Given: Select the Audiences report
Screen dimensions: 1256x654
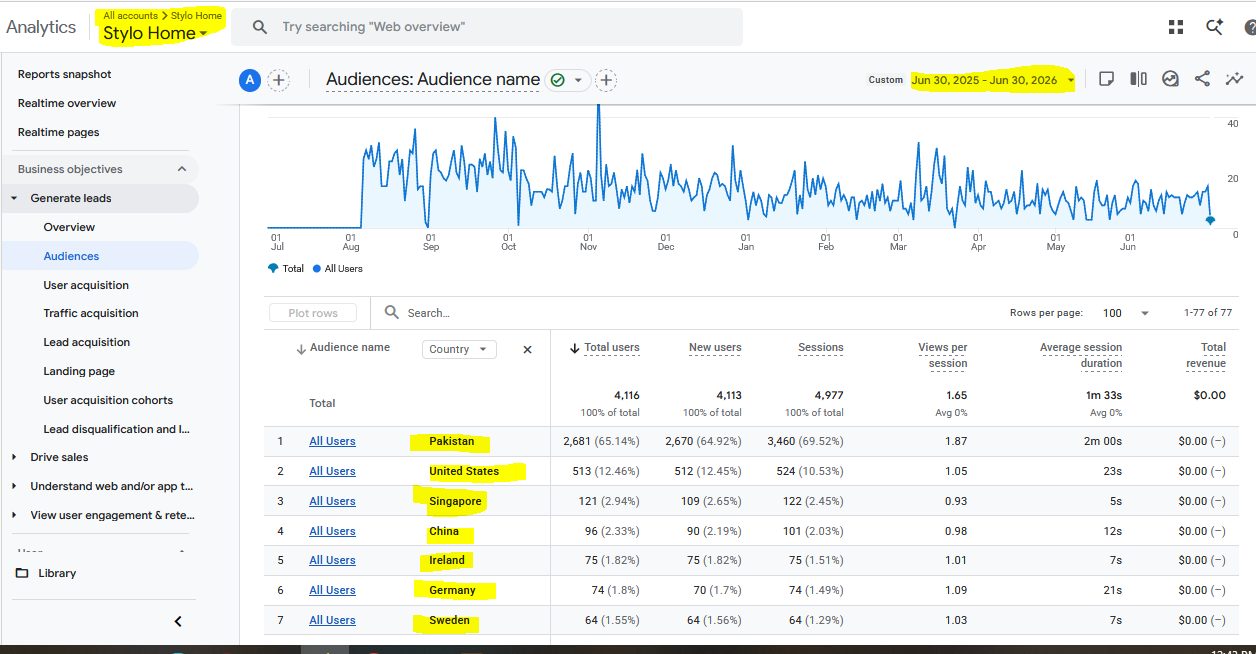Looking at the screenshot, I should coord(71,256).
